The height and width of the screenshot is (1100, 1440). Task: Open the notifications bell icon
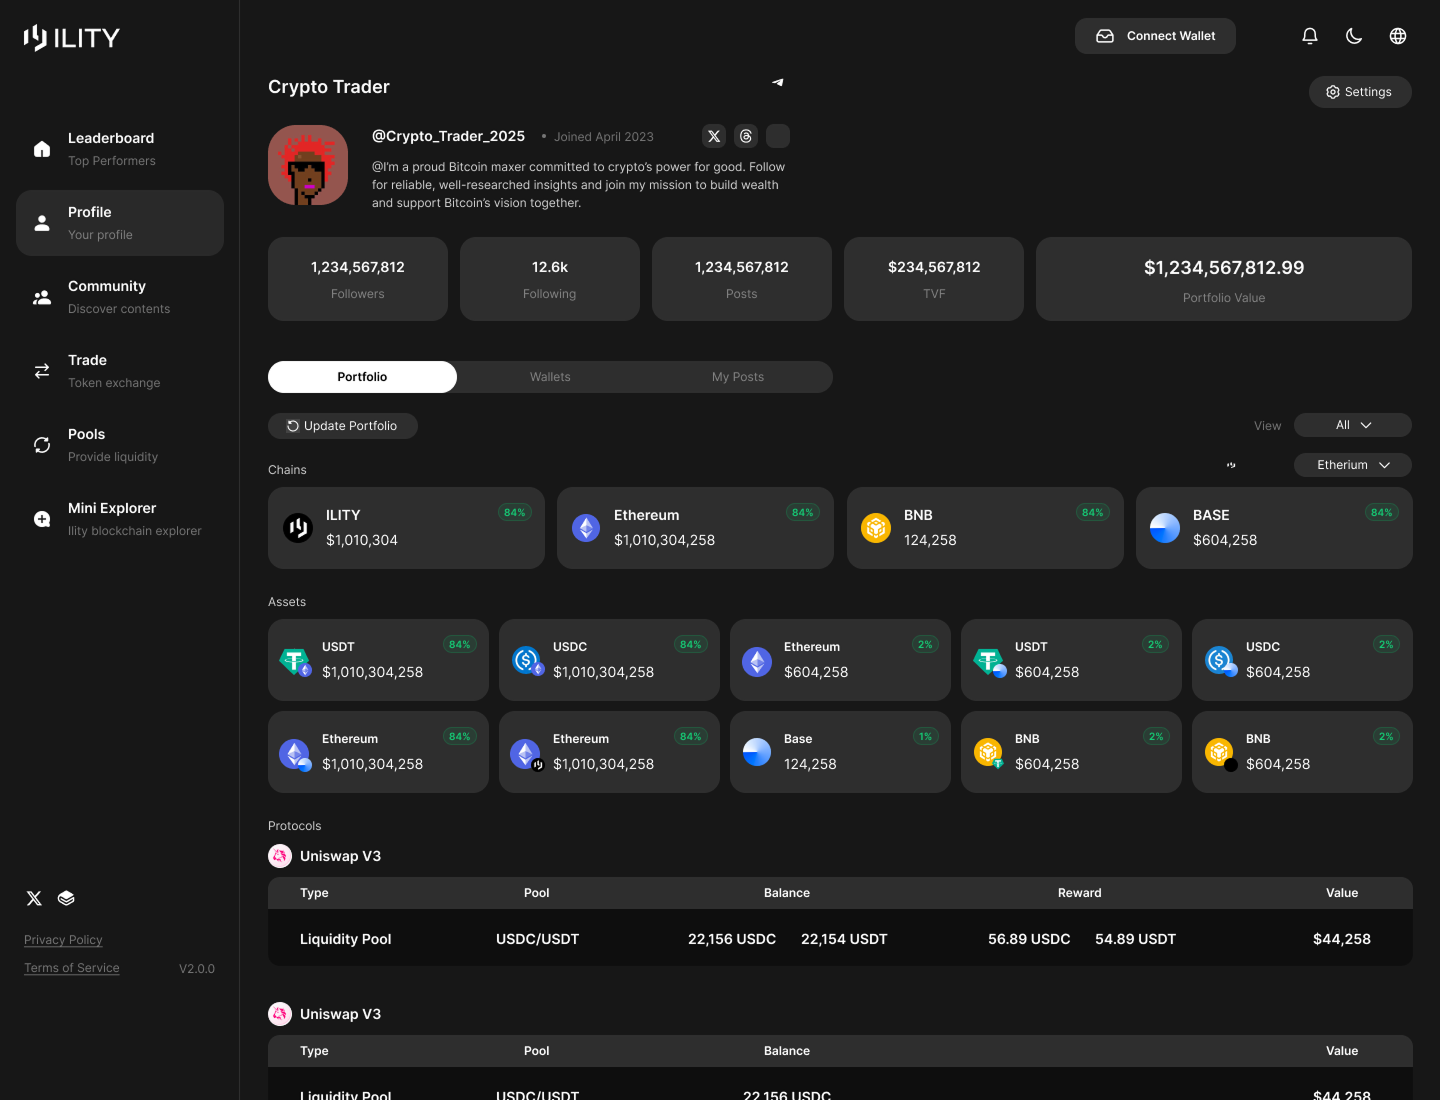tap(1310, 36)
